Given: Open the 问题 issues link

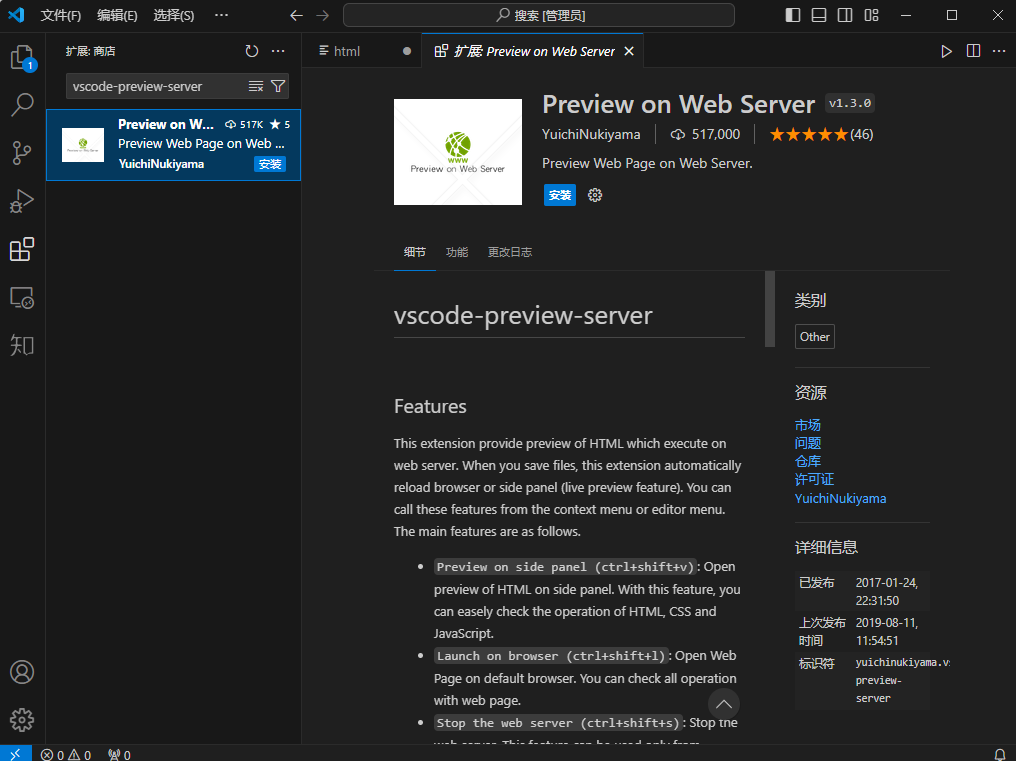Looking at the screenshot, I should click(807, 443).
